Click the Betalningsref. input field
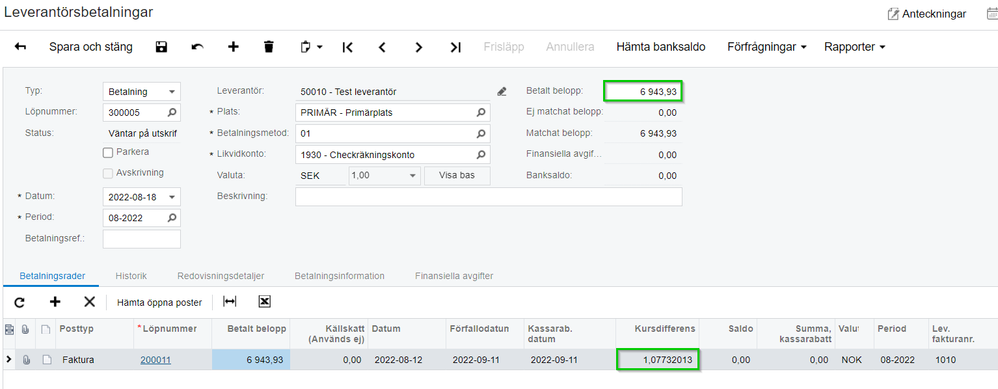The width and height of the screenshot is (998, 389). [141, 239]
